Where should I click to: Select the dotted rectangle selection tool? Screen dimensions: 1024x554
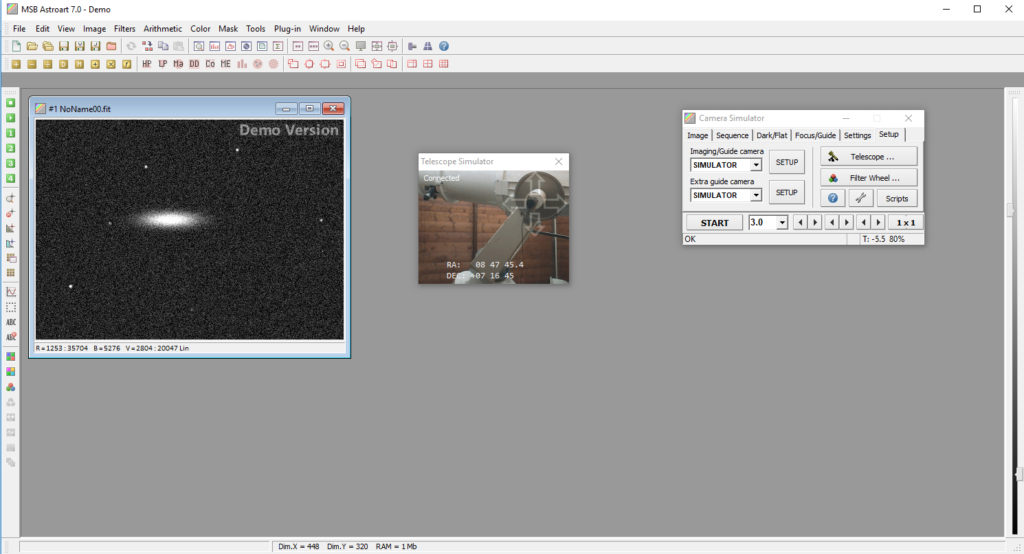tap(10, 306)
